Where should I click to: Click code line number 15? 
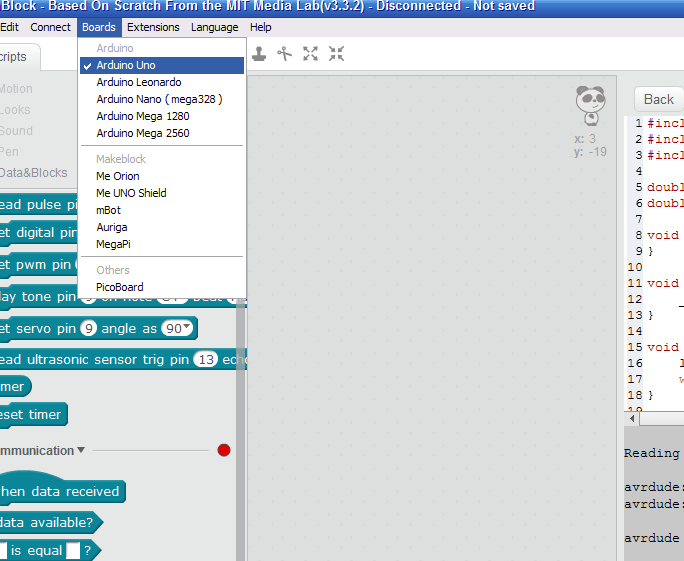pyautogui.click(x=635, y=347)
